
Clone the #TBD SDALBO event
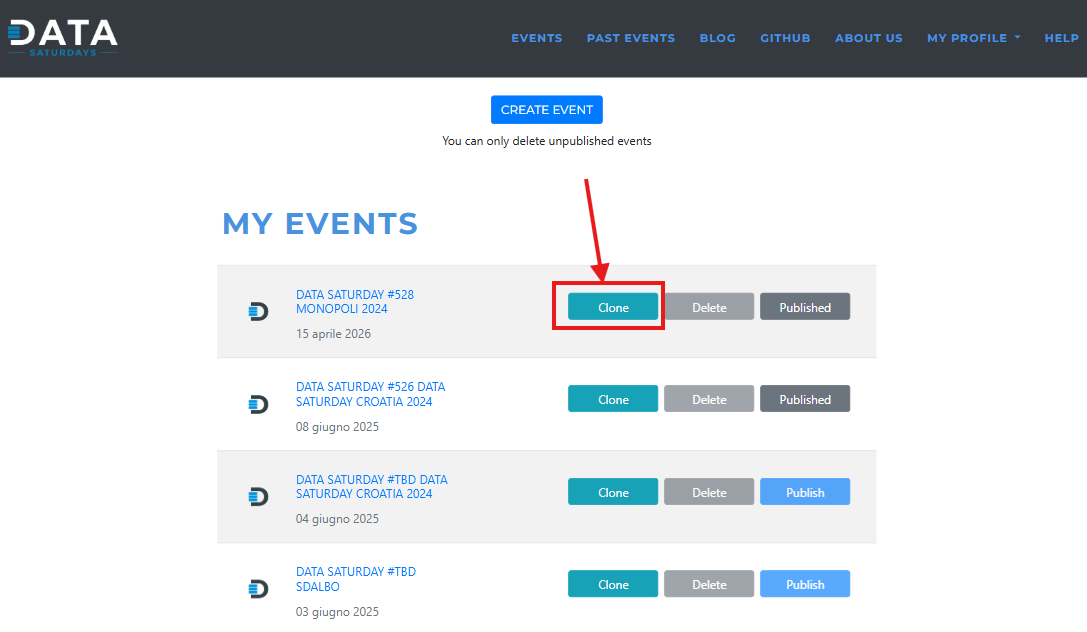pos(613,584)
